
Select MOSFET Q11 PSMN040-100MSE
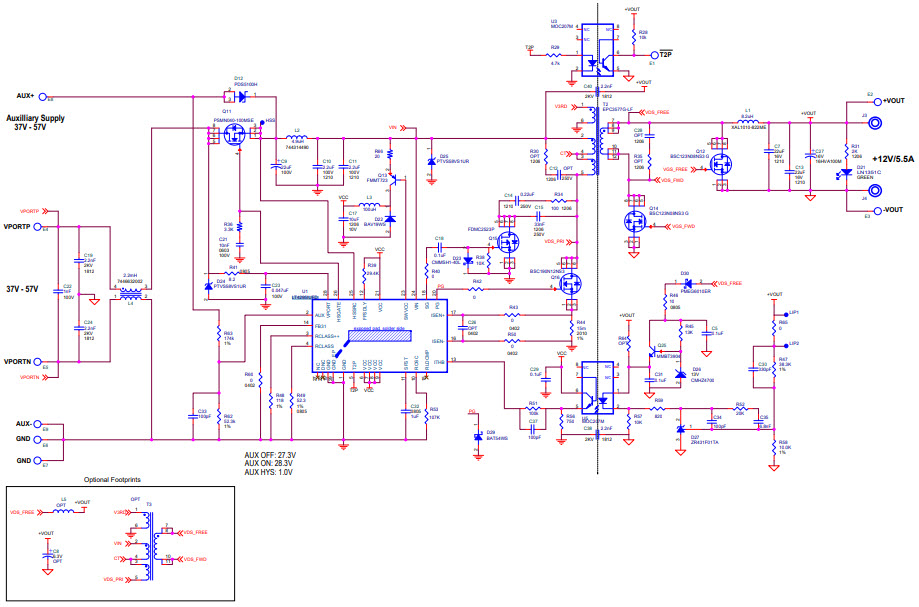234,132
